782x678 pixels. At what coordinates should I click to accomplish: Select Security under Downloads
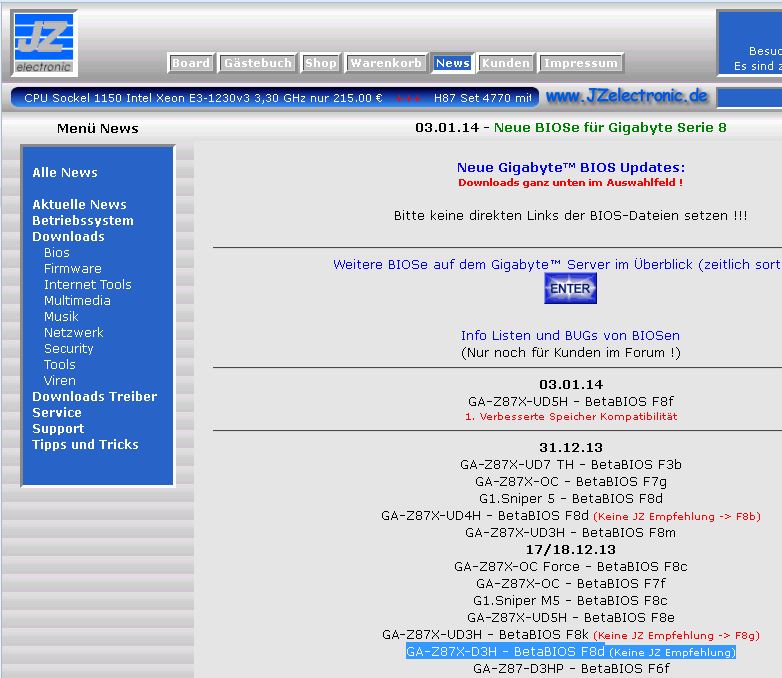pos(69,348)
